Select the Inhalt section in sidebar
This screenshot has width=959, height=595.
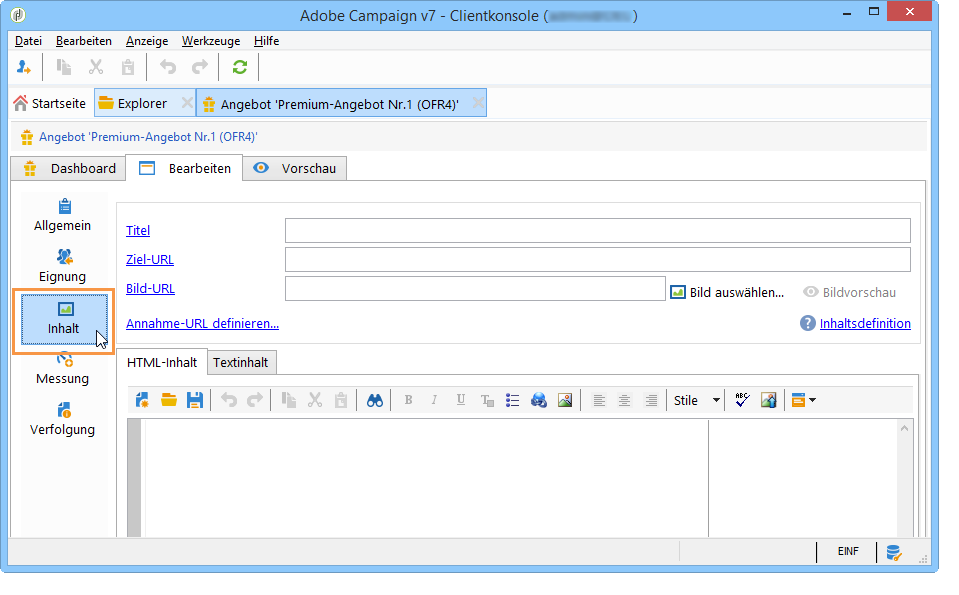pos(64,319)
